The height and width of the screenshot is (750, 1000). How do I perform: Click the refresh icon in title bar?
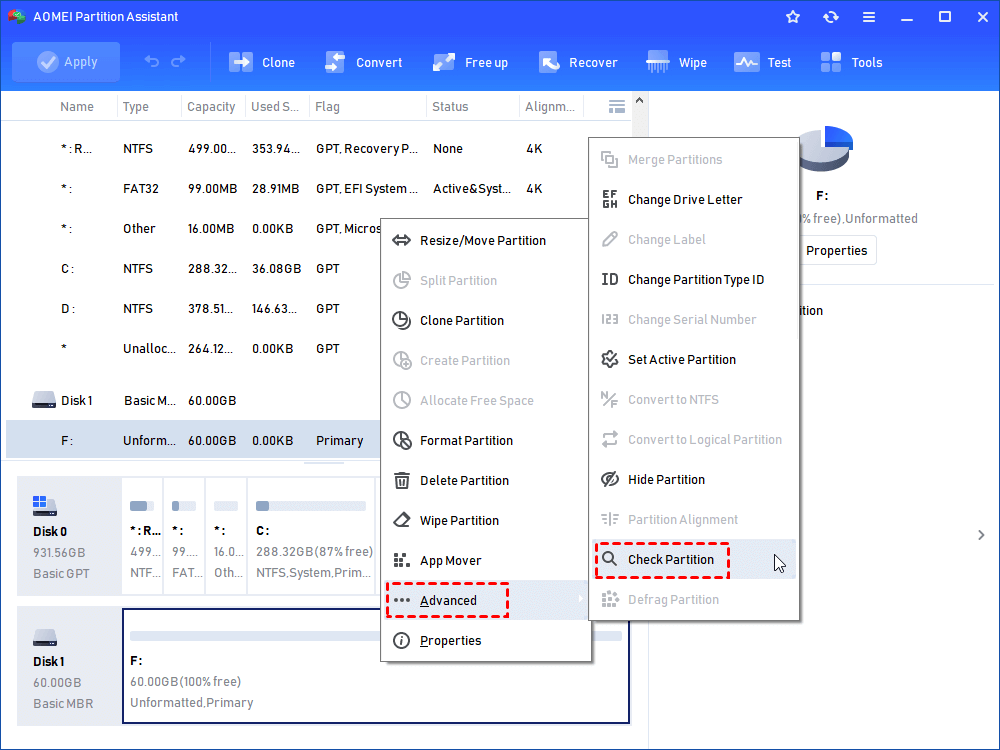(831, 17)
